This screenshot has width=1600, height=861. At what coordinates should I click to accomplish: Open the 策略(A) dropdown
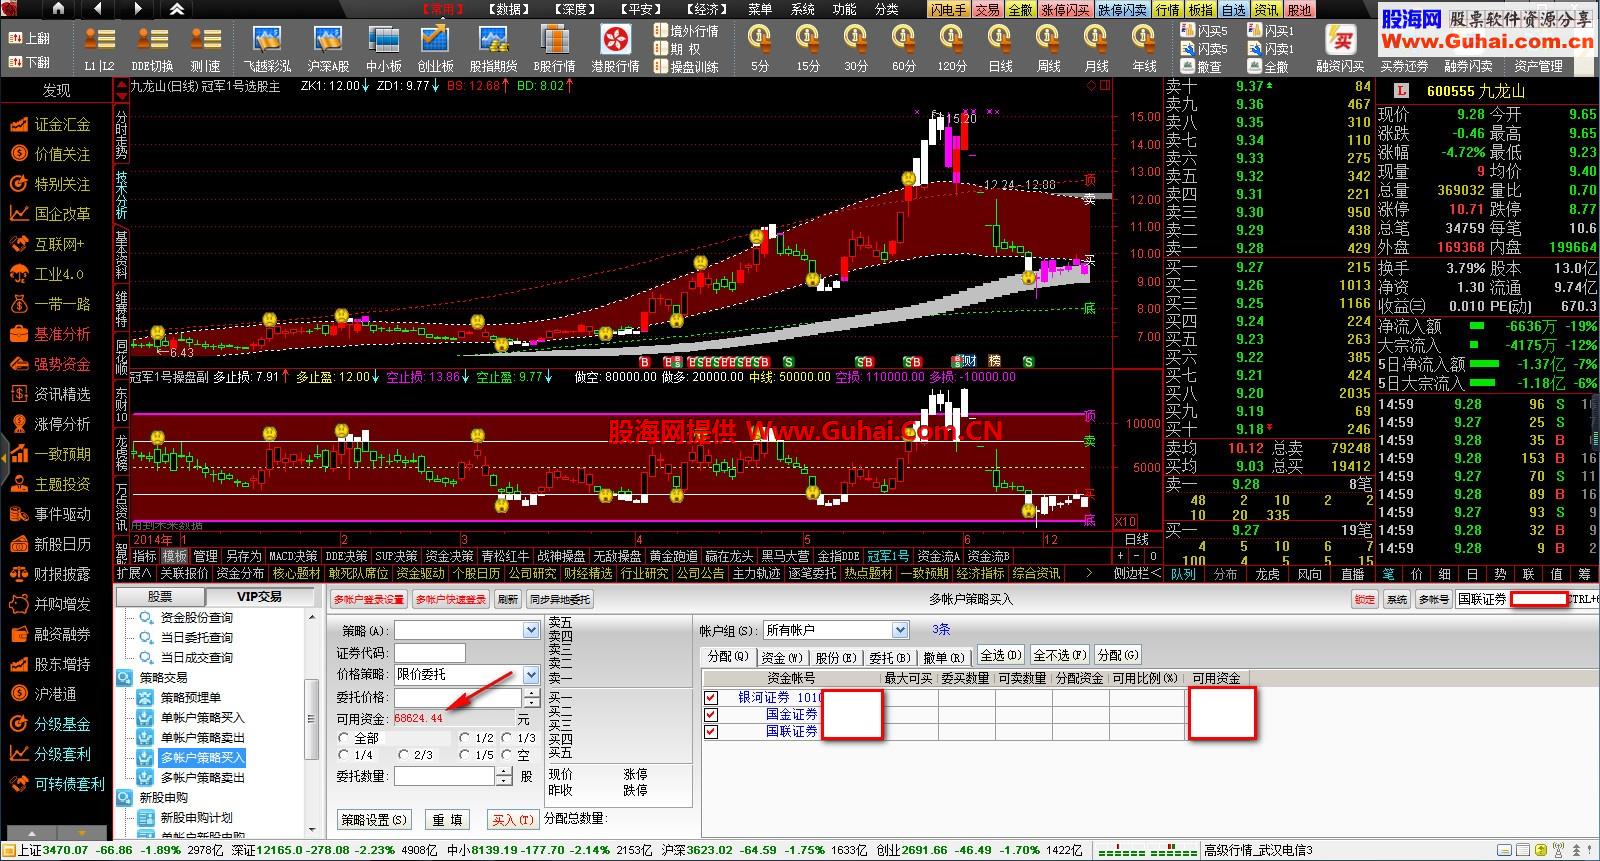pos(531,630)
